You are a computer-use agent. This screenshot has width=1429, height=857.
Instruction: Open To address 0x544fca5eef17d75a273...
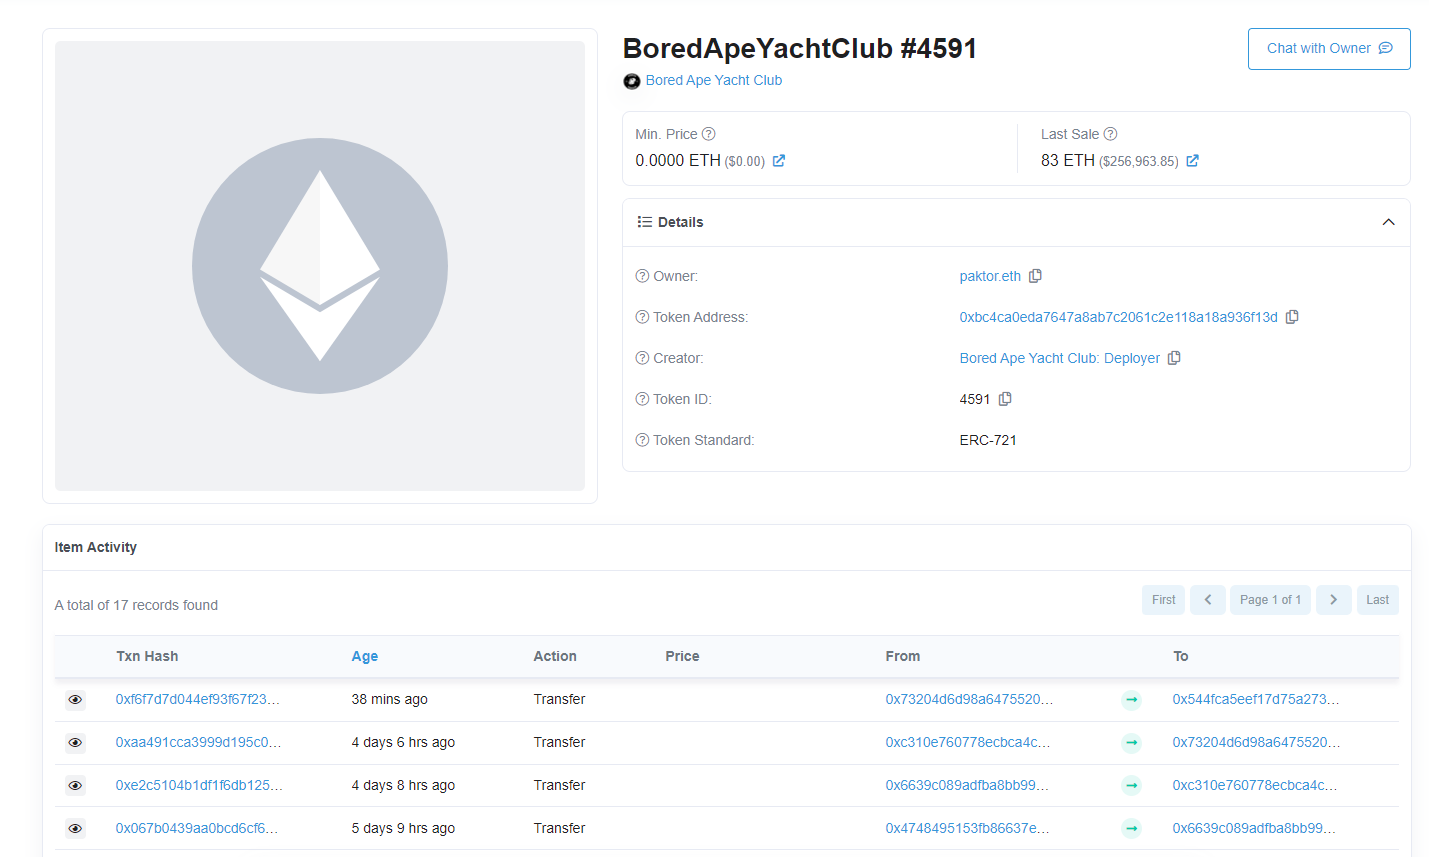1256,699
